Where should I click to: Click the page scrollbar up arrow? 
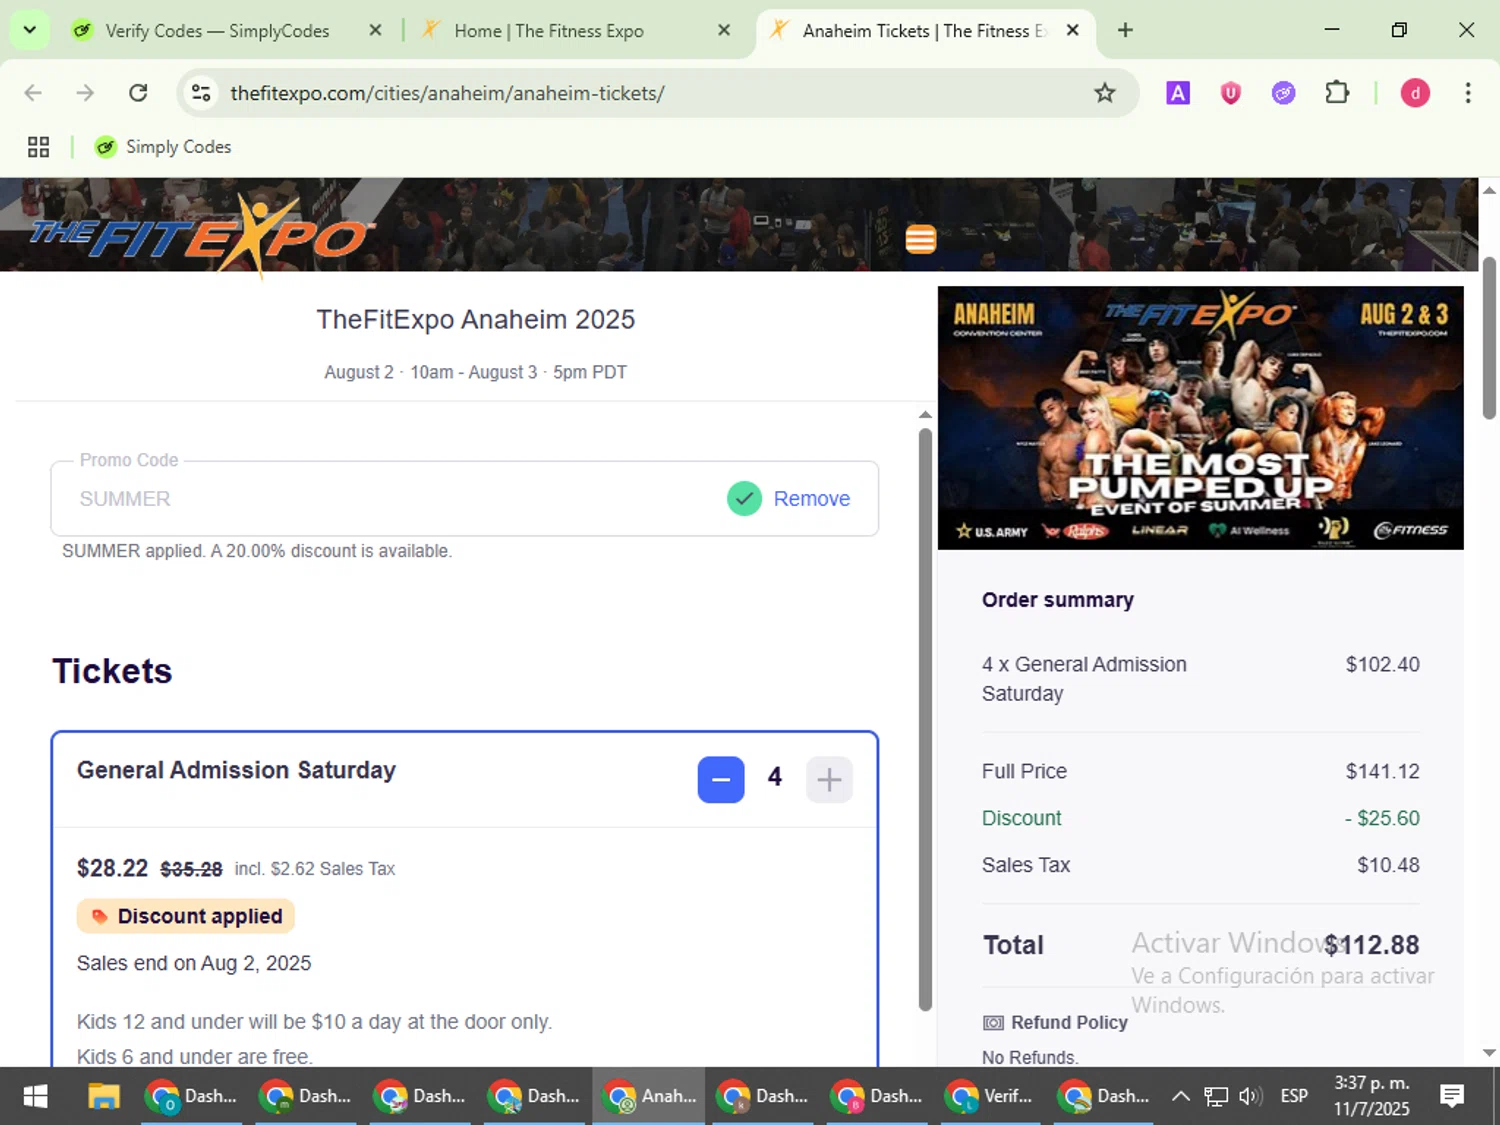[x=1489, y=190]
